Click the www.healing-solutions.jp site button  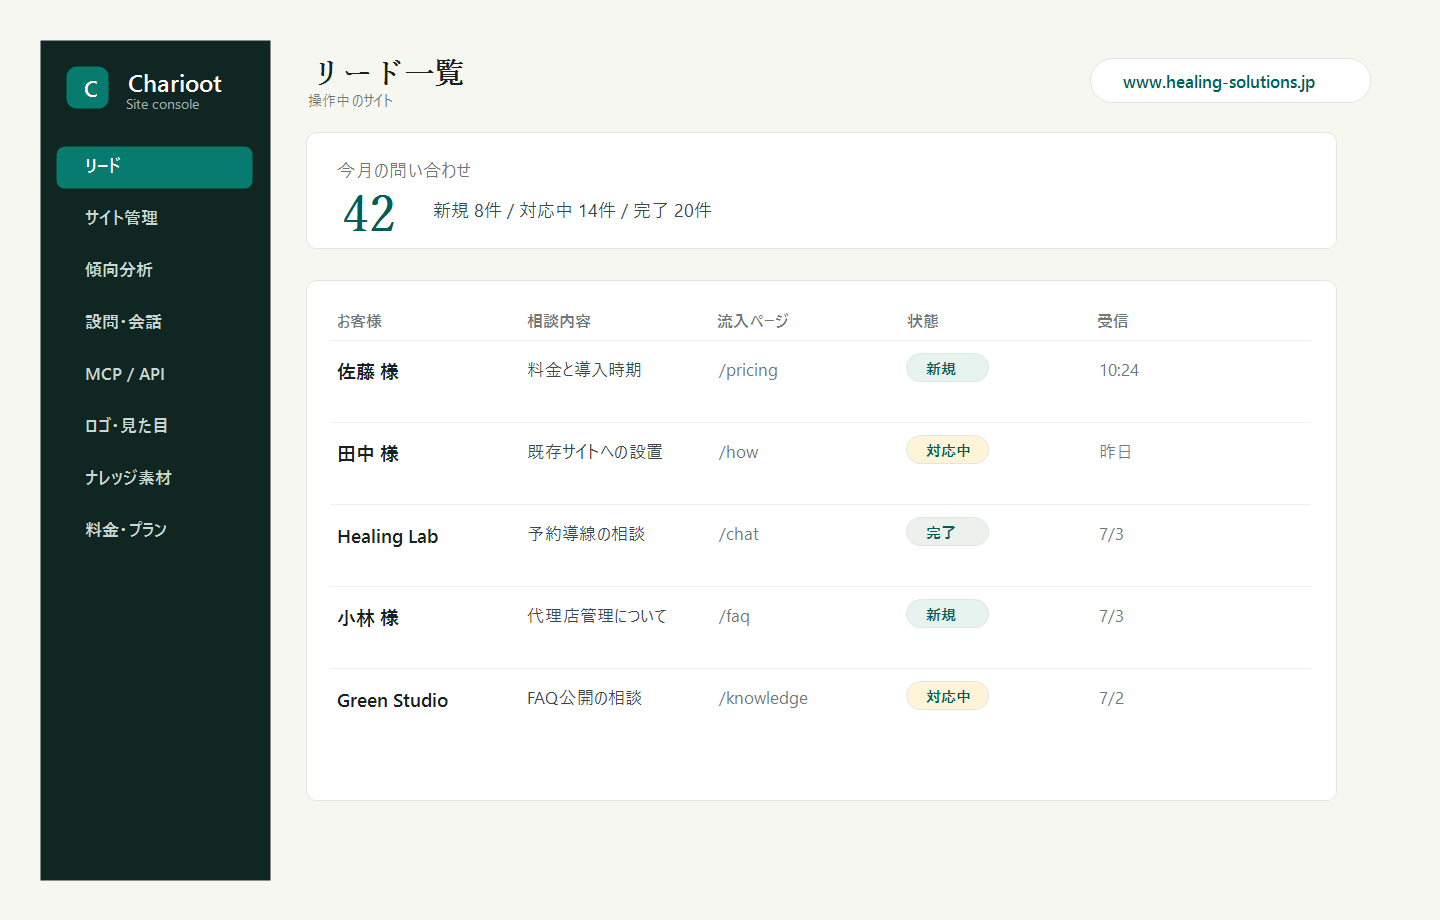click(1230, 81)
